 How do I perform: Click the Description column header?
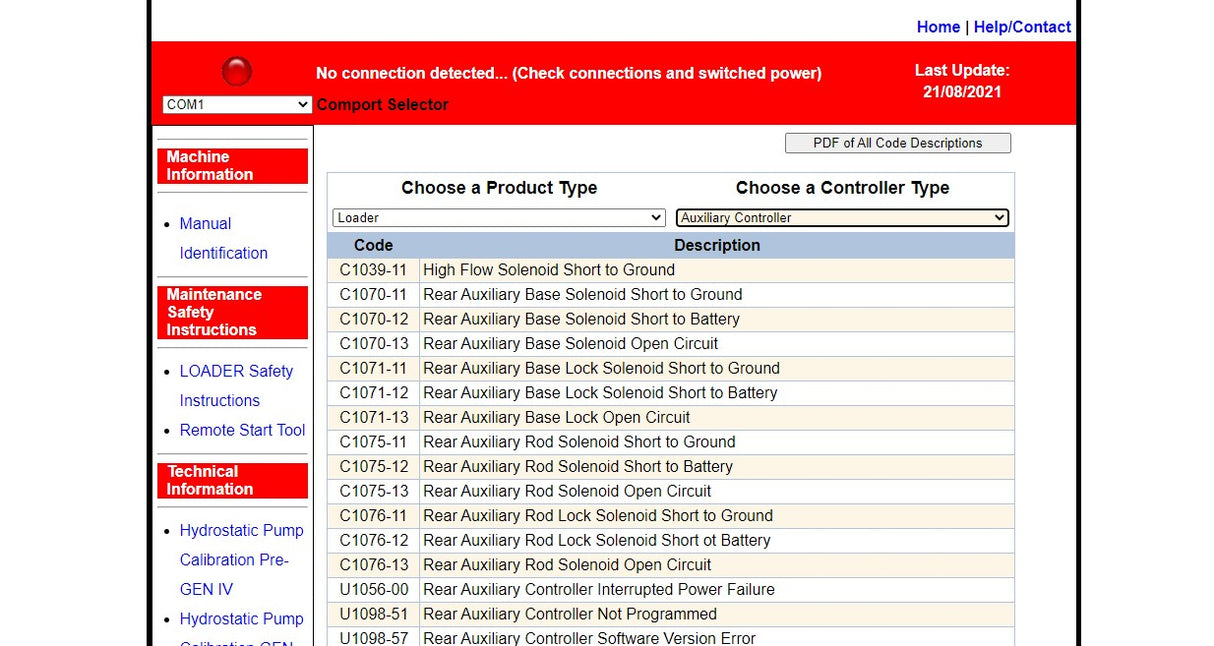point(716,245)
